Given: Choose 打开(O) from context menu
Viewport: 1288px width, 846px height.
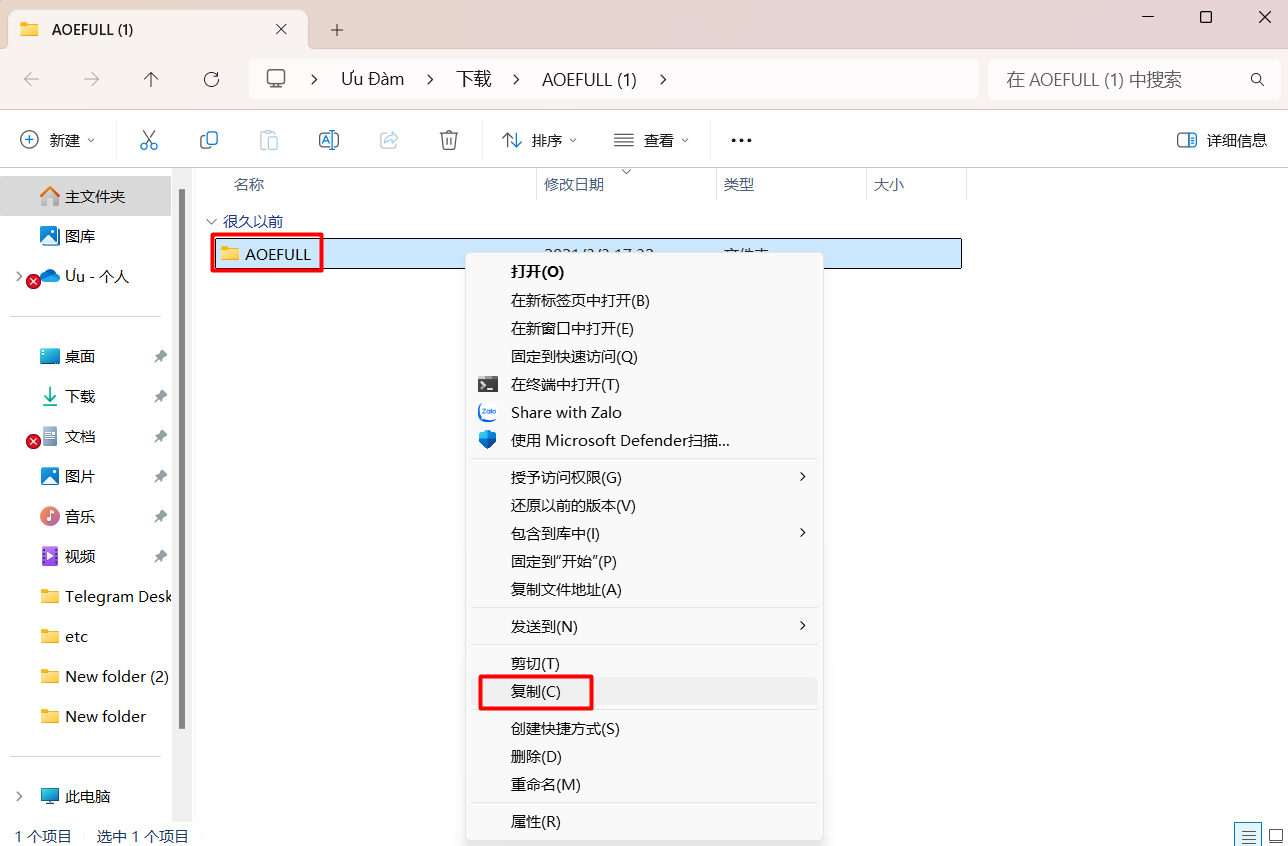Looking at the screenshot, I should [644, 272].
